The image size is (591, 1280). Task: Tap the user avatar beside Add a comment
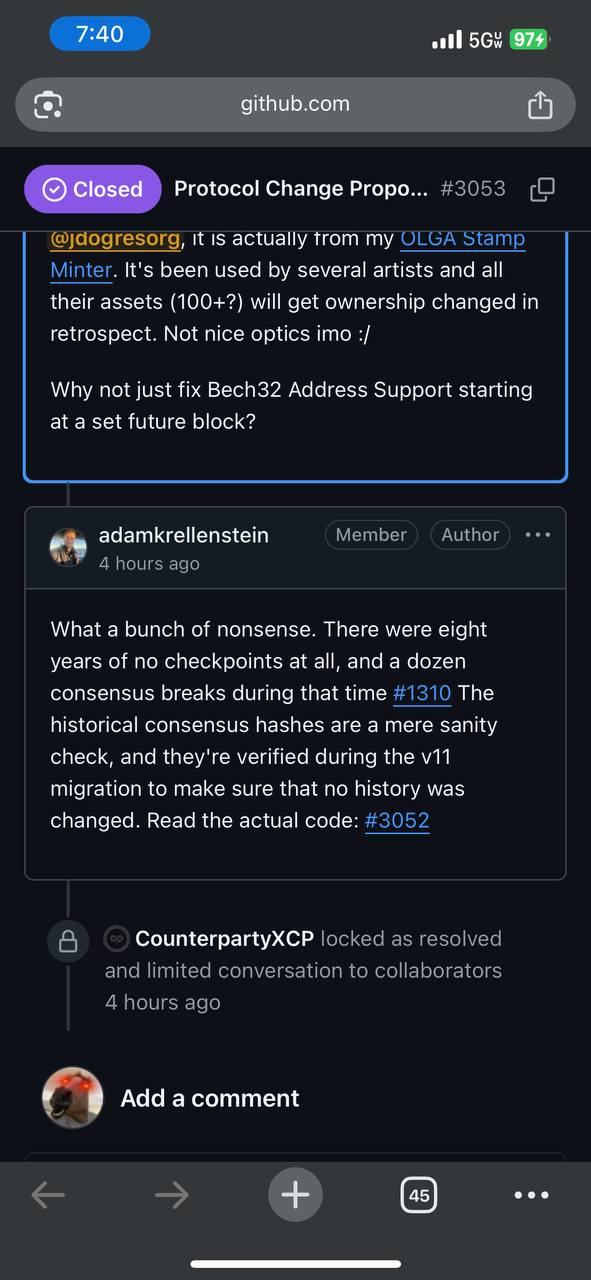(x=72, y=1098)
